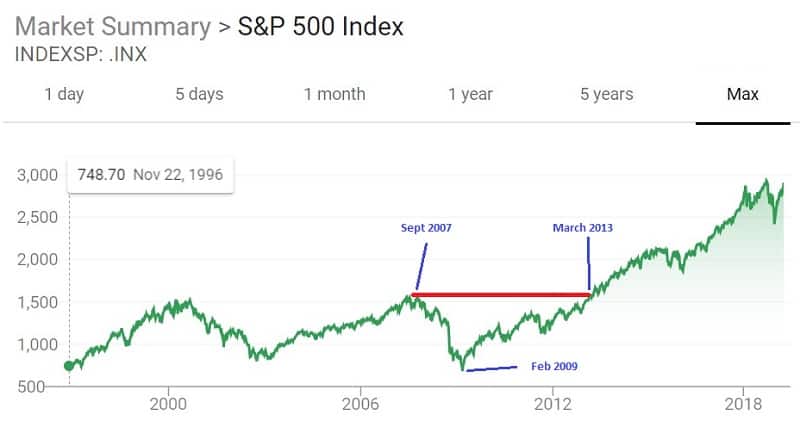Select the 1 day range tab
This screenshot has width=800, height=427.
point(65,95)
